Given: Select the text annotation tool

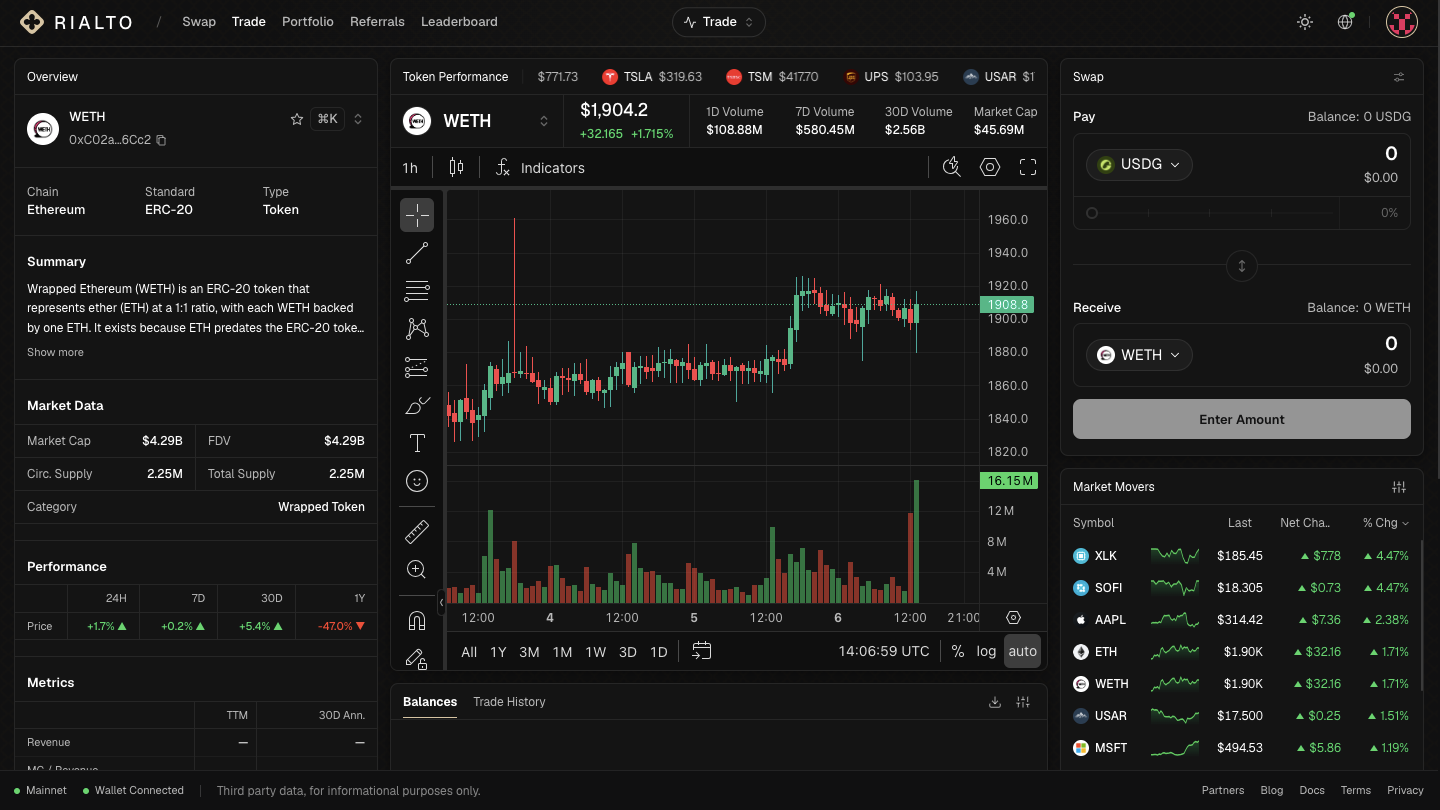Looking at the screenshot, I should 417,443.
